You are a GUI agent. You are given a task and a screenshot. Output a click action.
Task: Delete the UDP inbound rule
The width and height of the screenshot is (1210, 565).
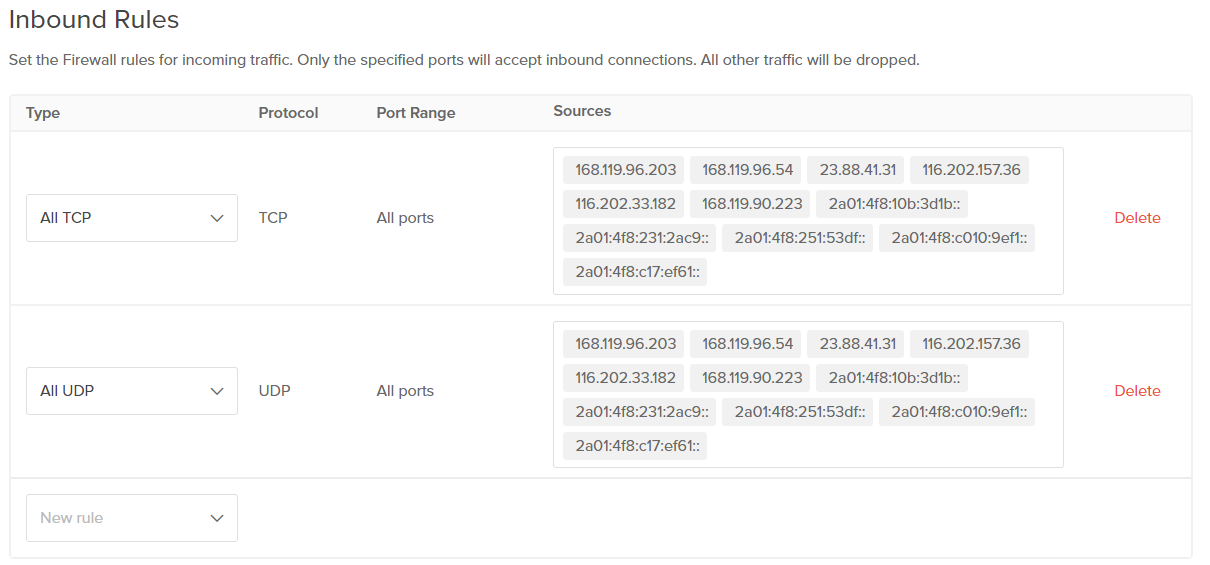tap(1137, 391)
